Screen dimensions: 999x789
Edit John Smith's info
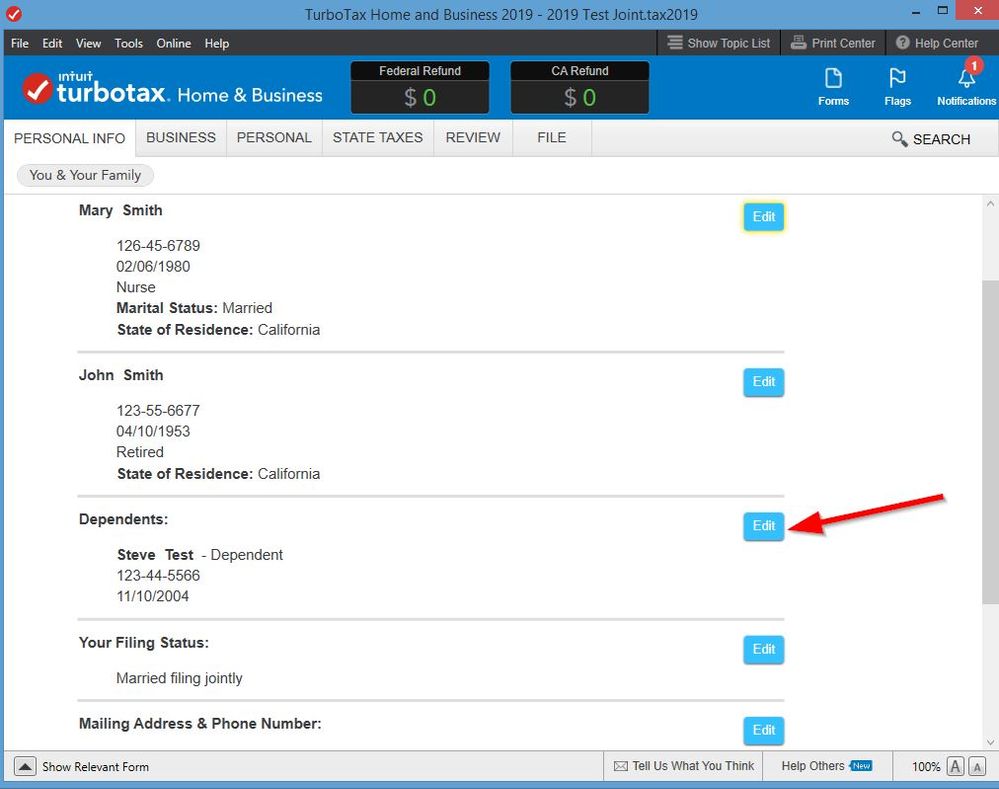[763, 382]
